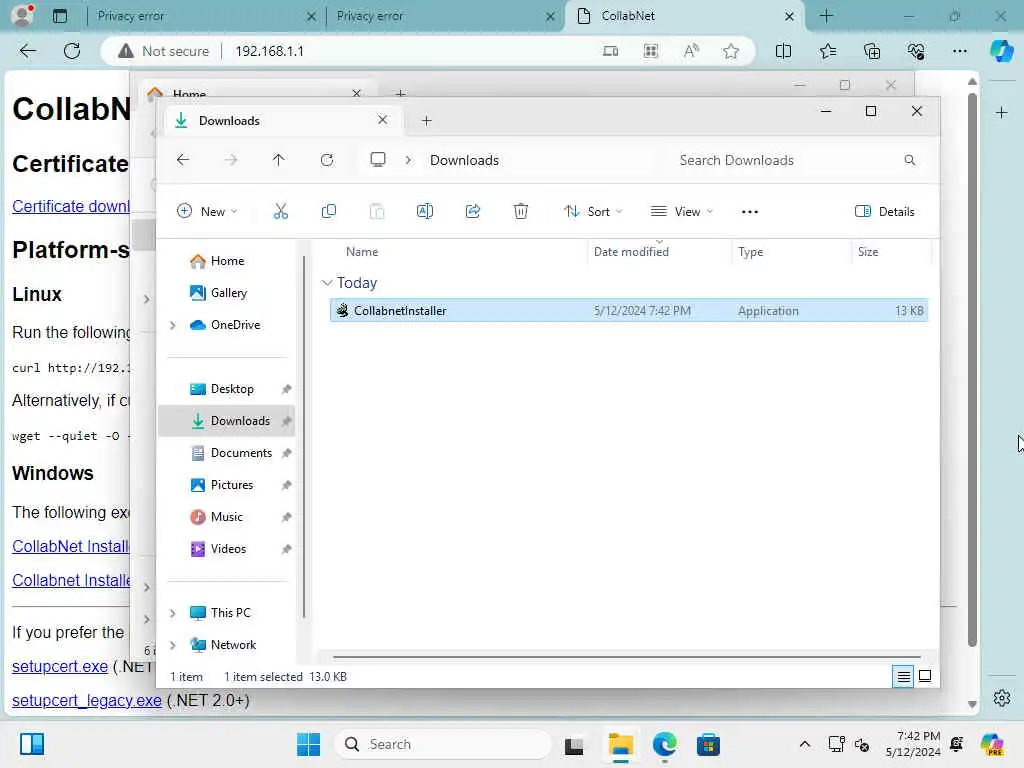Open Edge read aloud icon in address bar
Screen dimensions: 1024x768
click(691, 51)
